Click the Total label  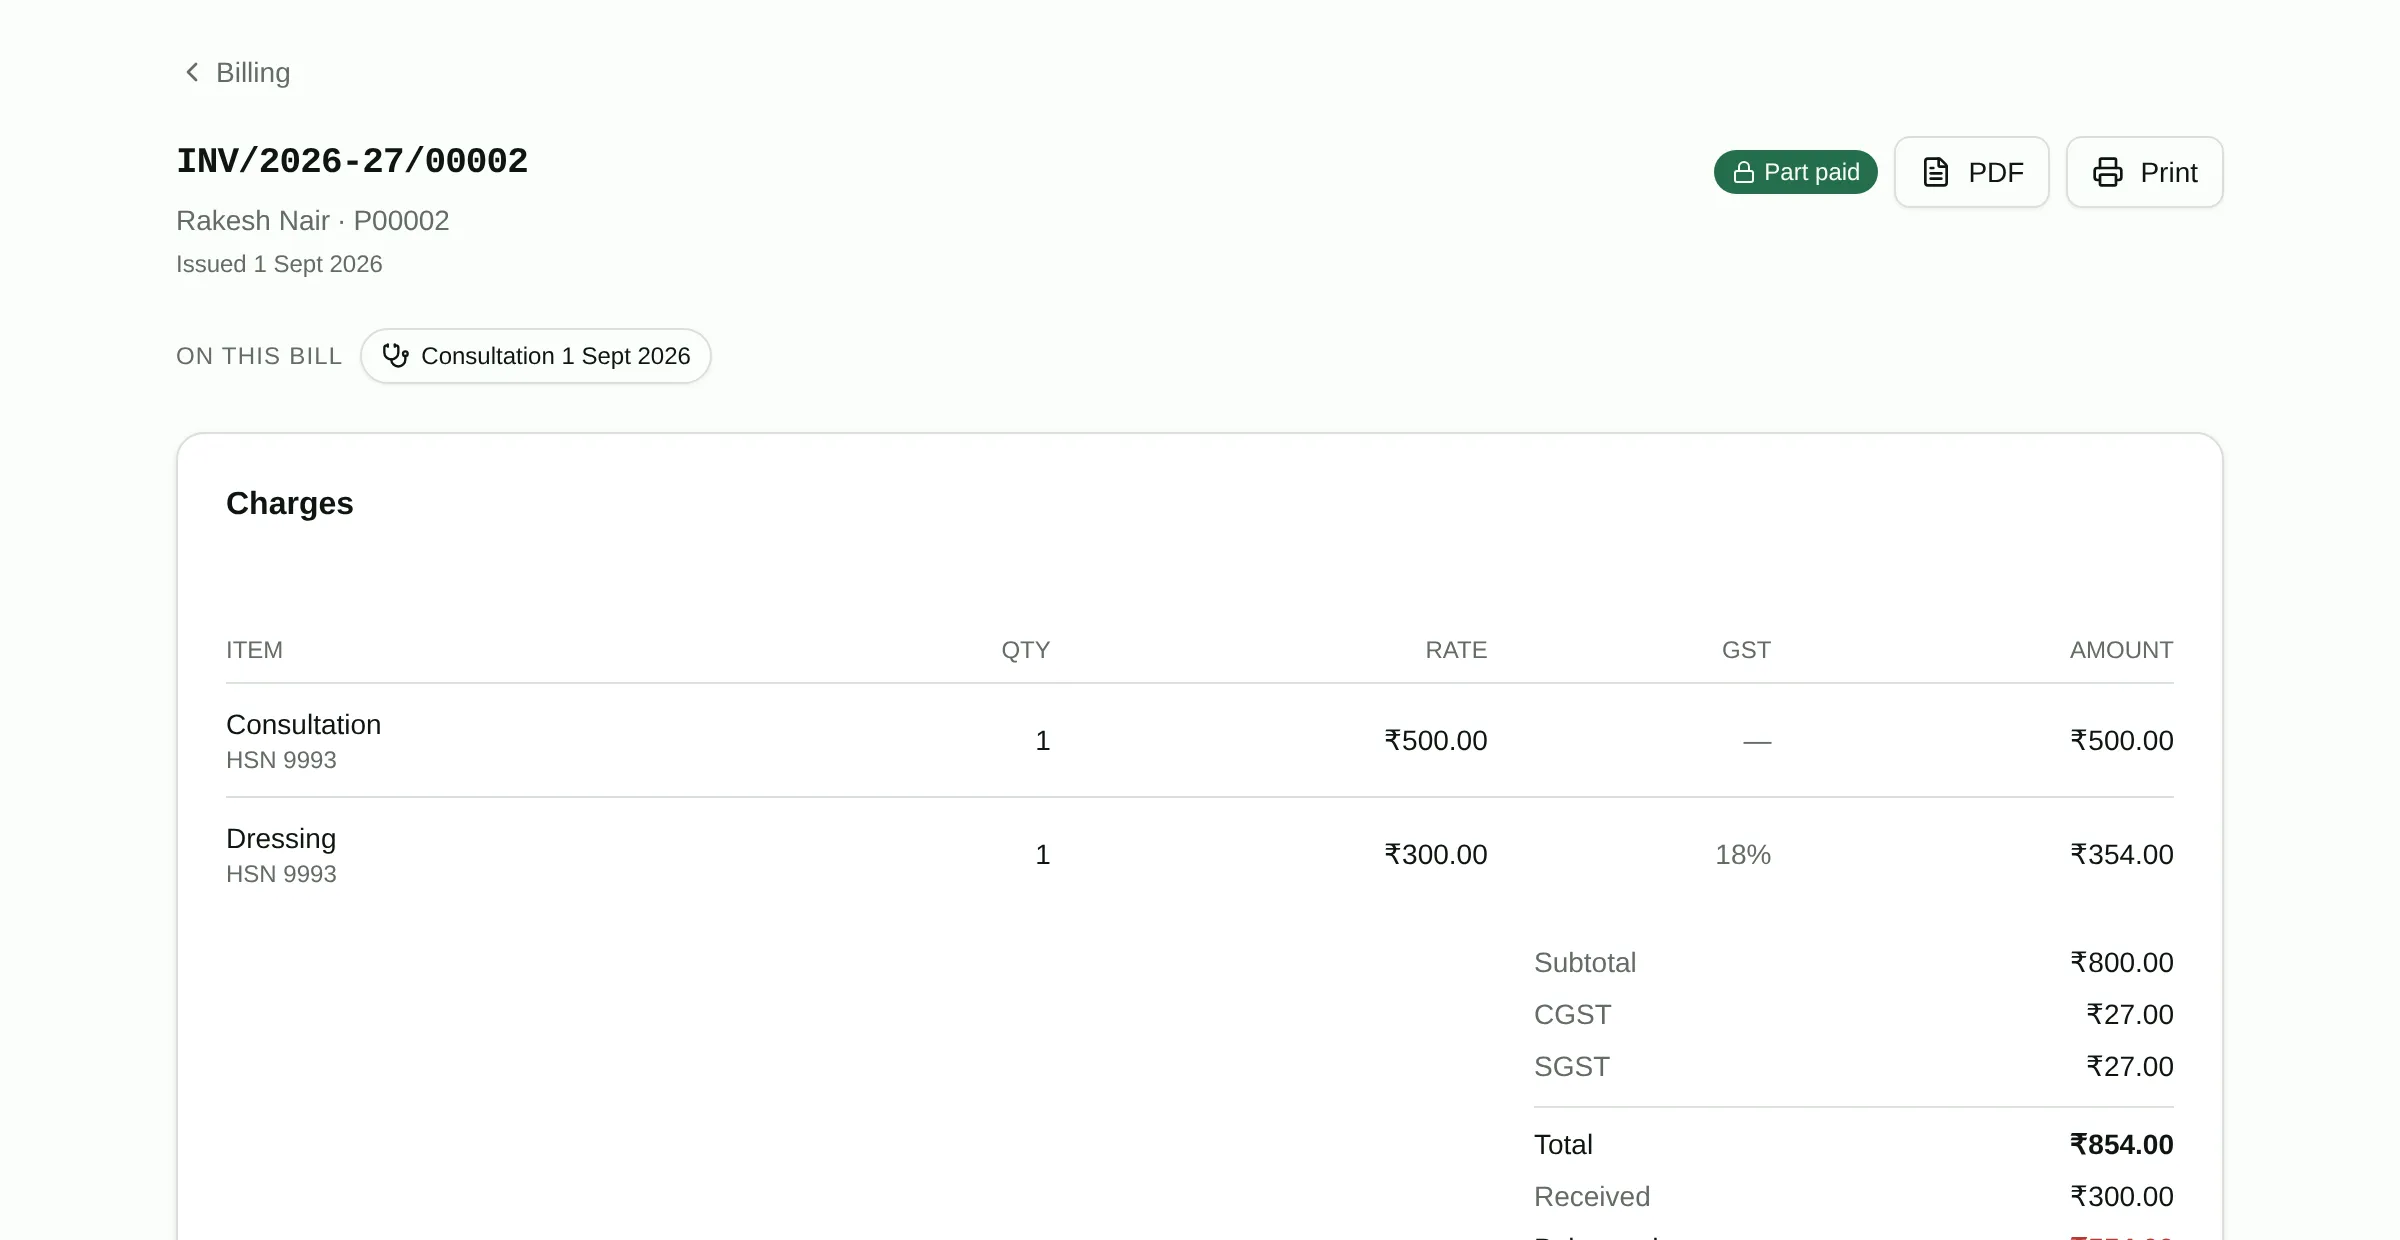[1563, 1145]
